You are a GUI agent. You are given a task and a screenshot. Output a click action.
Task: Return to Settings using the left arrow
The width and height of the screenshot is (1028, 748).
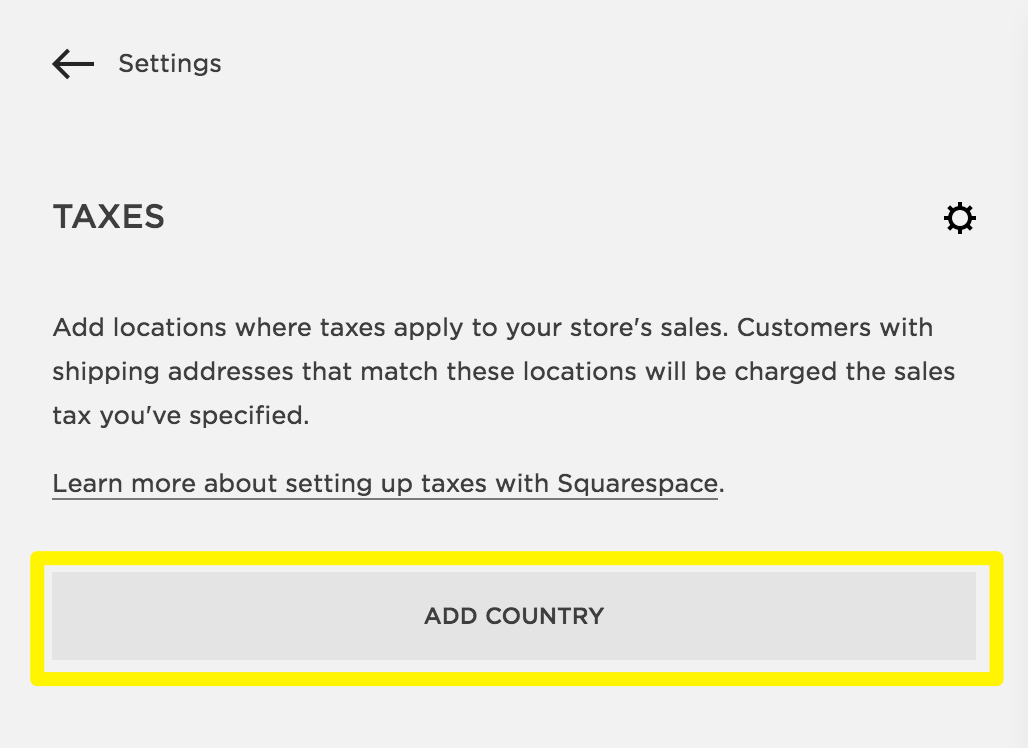click(73, 64)
